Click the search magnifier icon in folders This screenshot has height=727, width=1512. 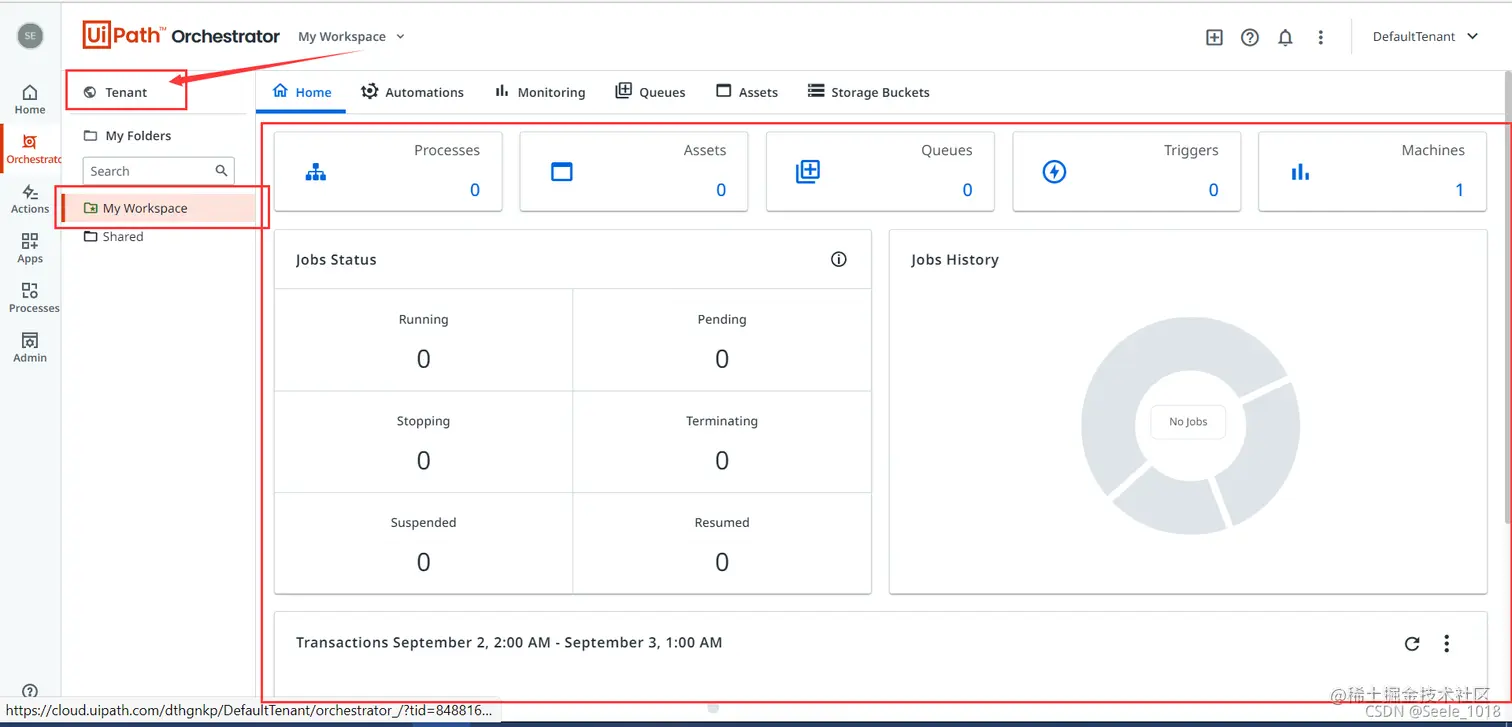tap(222, 171)
